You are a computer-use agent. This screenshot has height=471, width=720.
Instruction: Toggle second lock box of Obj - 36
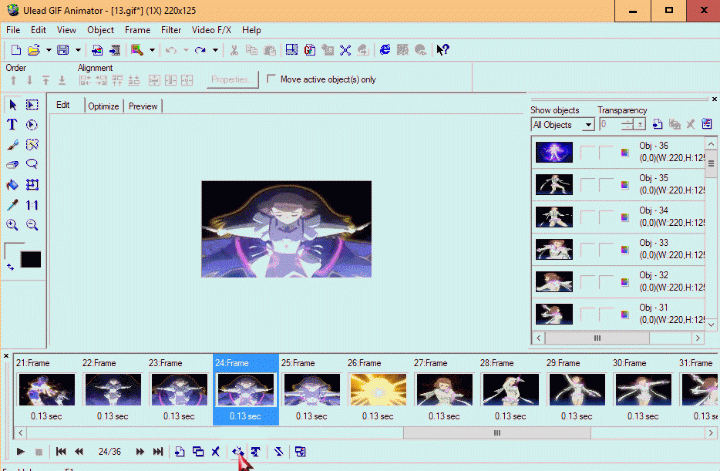coord(606,152)
